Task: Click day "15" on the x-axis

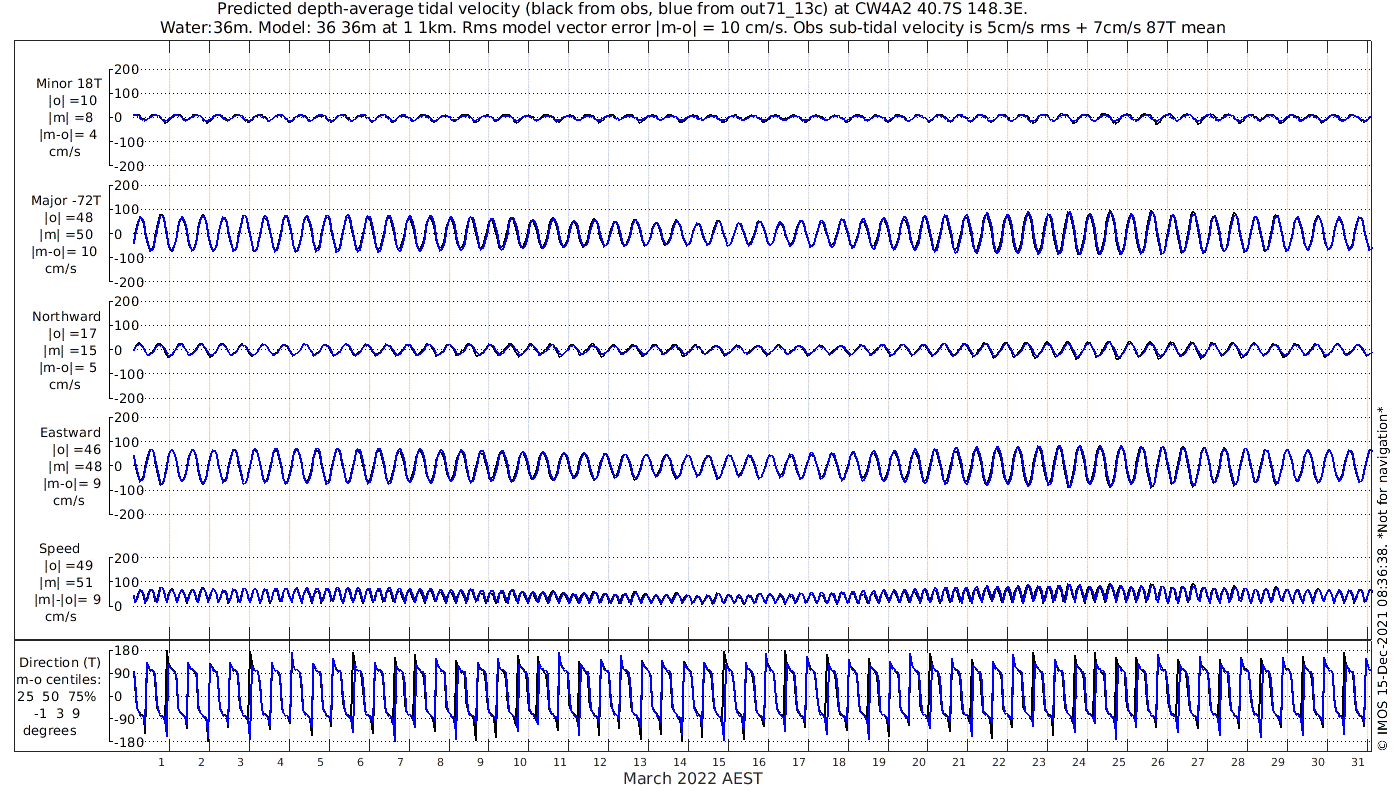Action: coord(719,762)
